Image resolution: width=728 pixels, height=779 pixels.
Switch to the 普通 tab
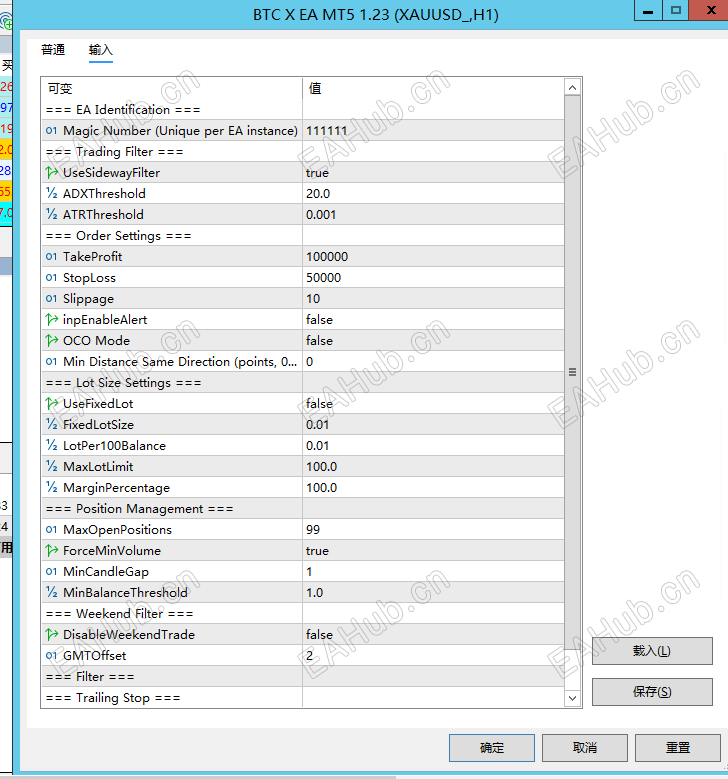[x=53, y=50]
